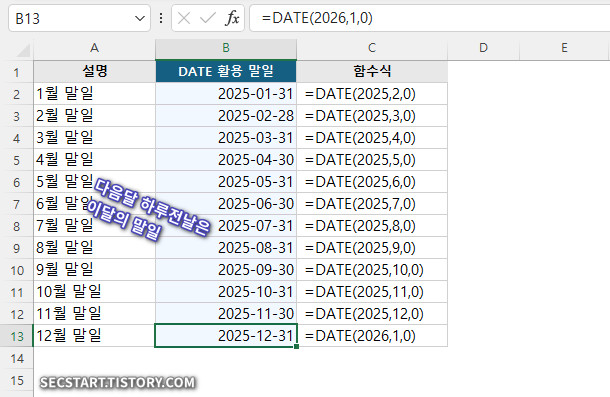Click header cell '설명'
This screenshot has height=397, width=610.
point(95,72)
